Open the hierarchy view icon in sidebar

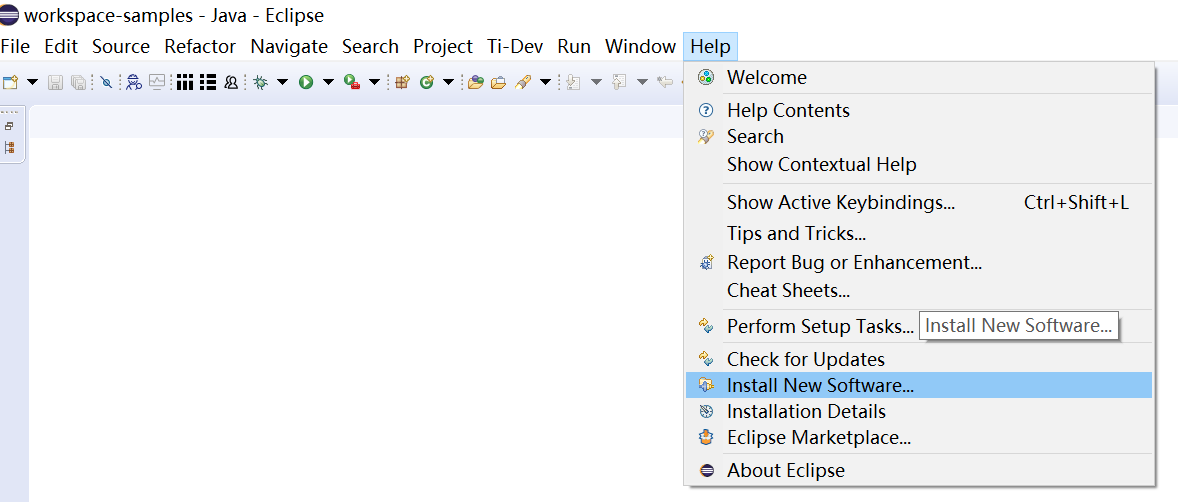10,147
